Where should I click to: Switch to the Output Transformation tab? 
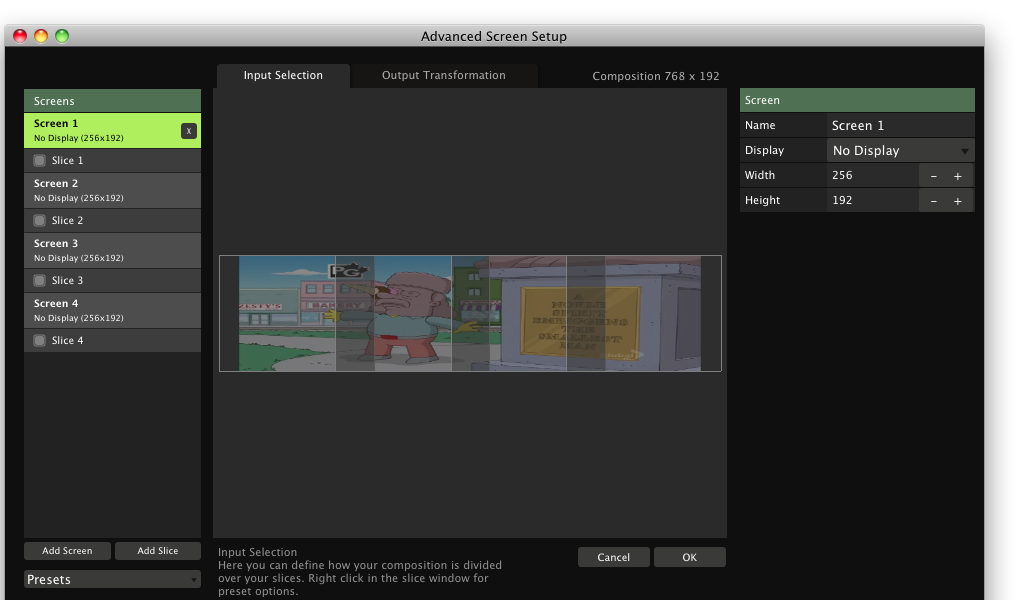(443, 76)
